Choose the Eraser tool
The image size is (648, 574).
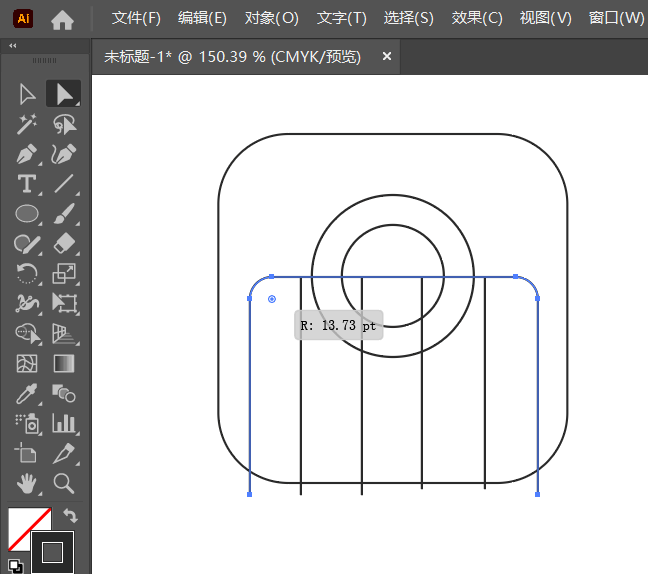pyautogui.click(x=64, y=243)
